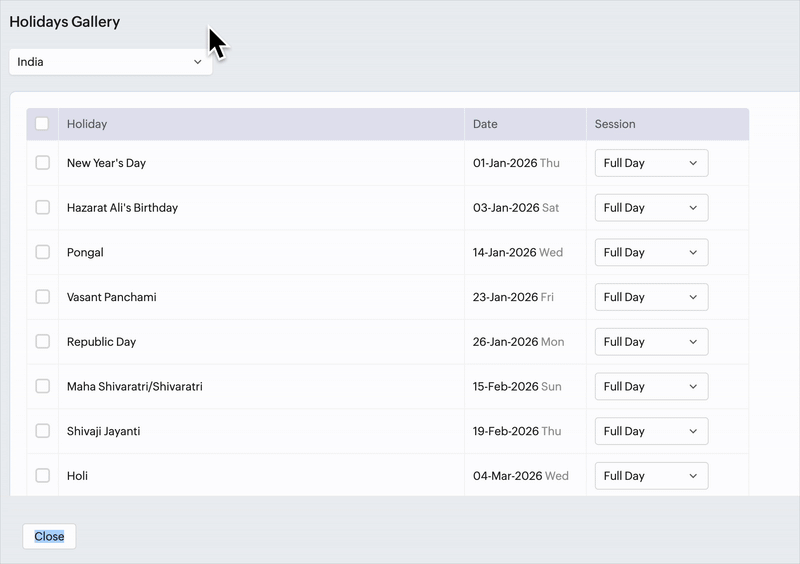Open Republic Day session dropdown
800x564 pixels.
pos(652,341)
